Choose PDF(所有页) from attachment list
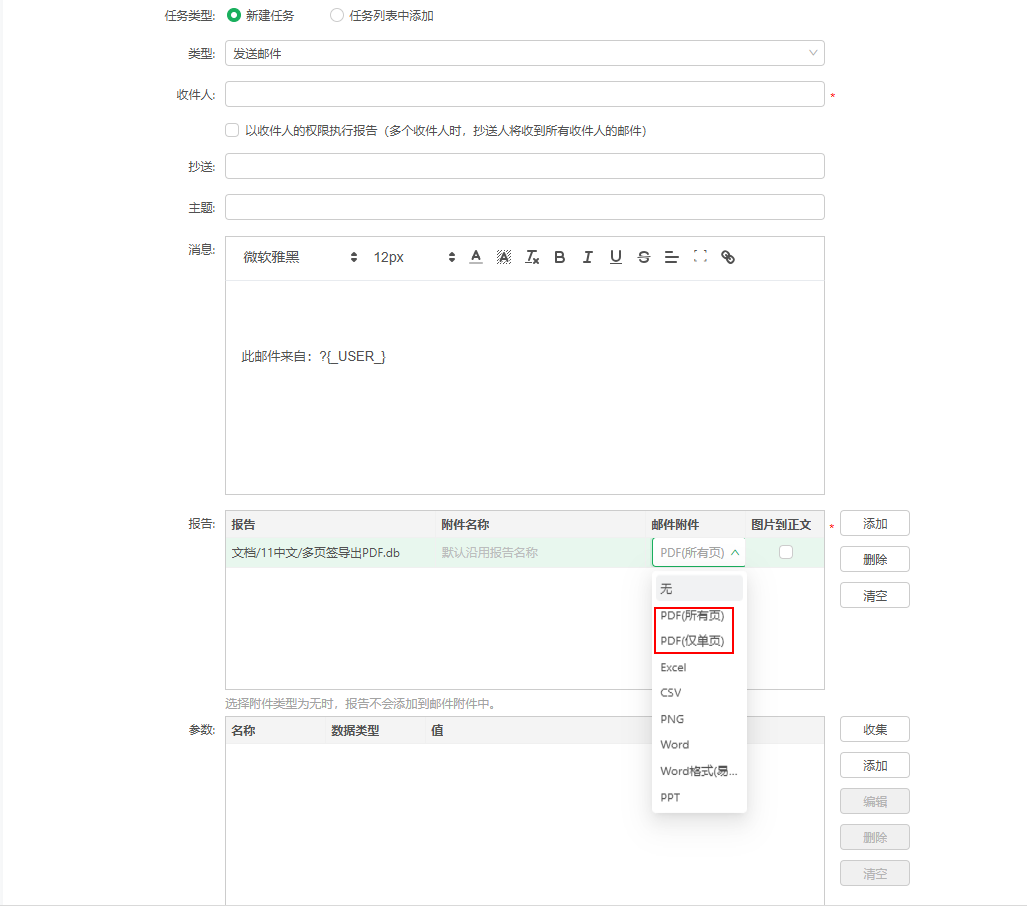 pyautogui.click(x=699, y=615)
